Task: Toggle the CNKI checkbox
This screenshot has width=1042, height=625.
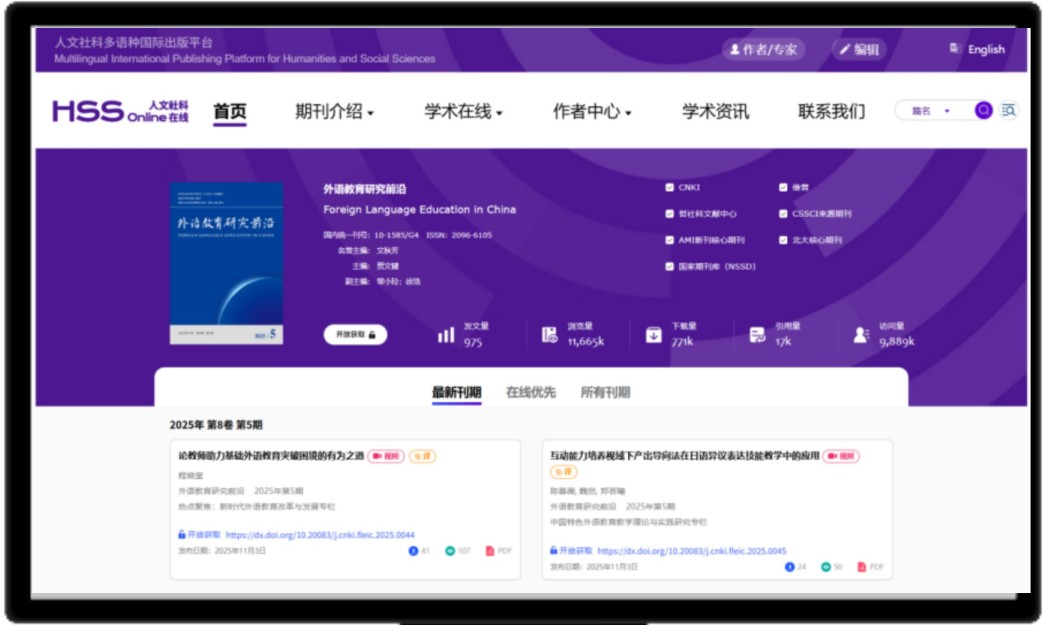Action: point(670,187)
